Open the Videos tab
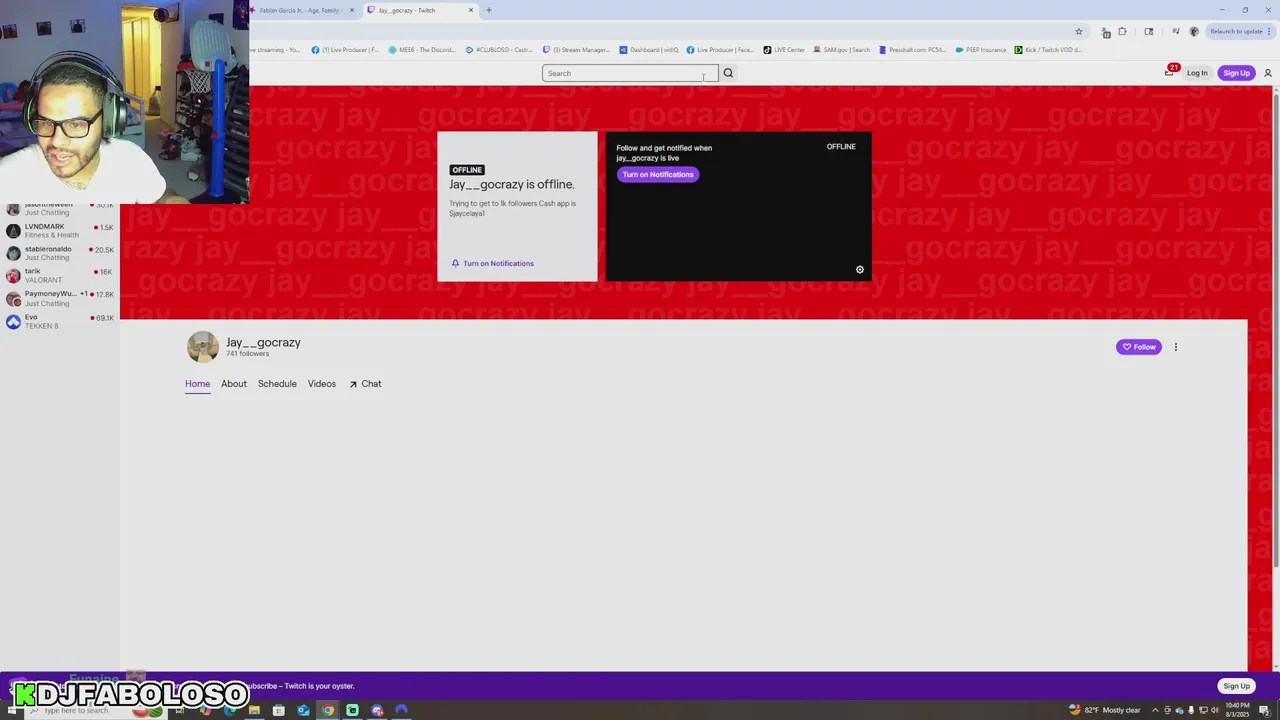 [322, 384]
